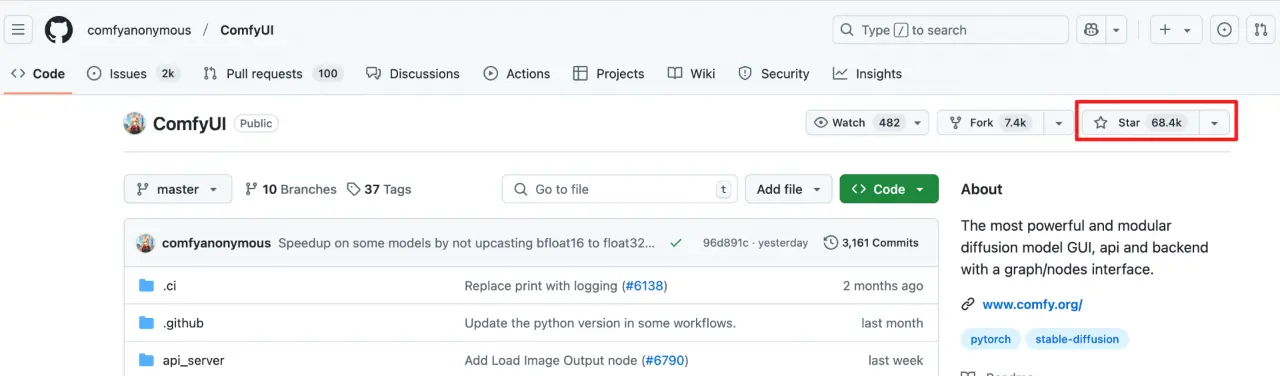Open the www.comfy.org link
The width and height of the screenshot is (1280, 376).
coord(1032,304)
